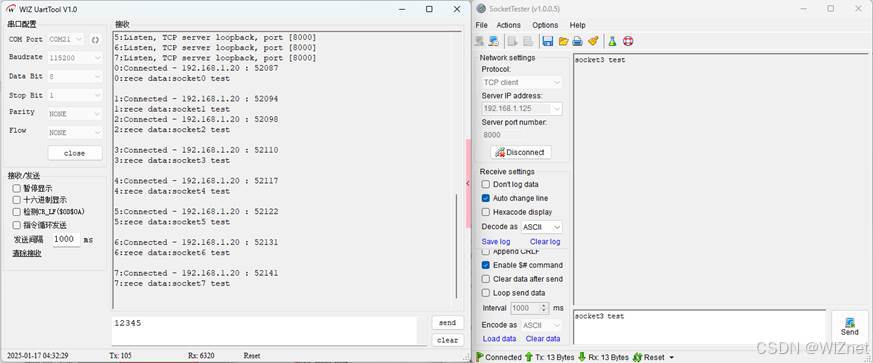Screen dimensions: 873x363
Task: Click the broom Clear icon in toolbar
Action: (x=593, y=41)
